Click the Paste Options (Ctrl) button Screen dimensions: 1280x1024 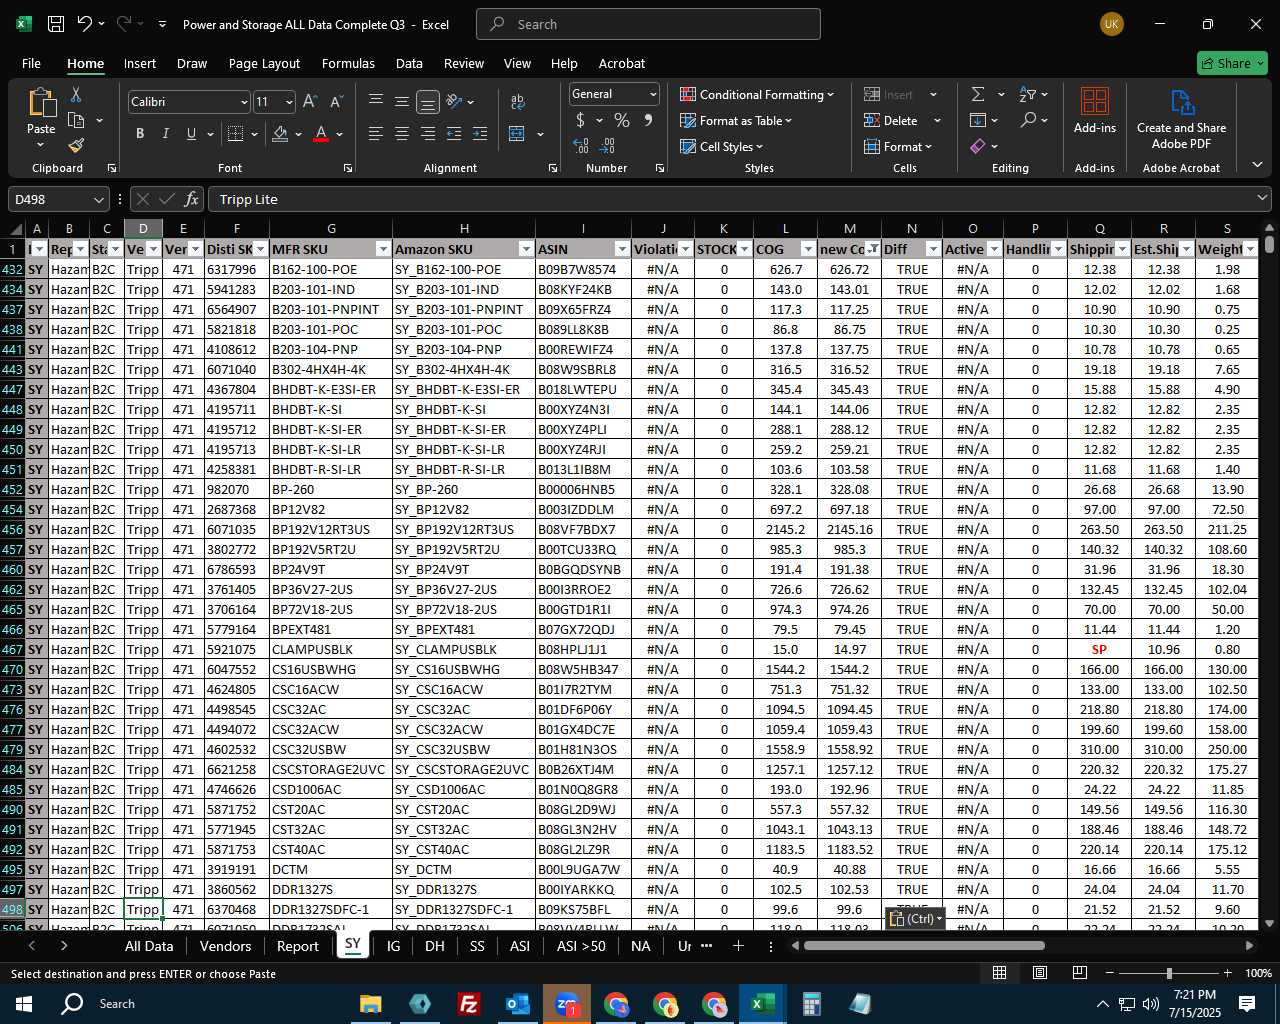pyautogui.click(x=915, y=918)
